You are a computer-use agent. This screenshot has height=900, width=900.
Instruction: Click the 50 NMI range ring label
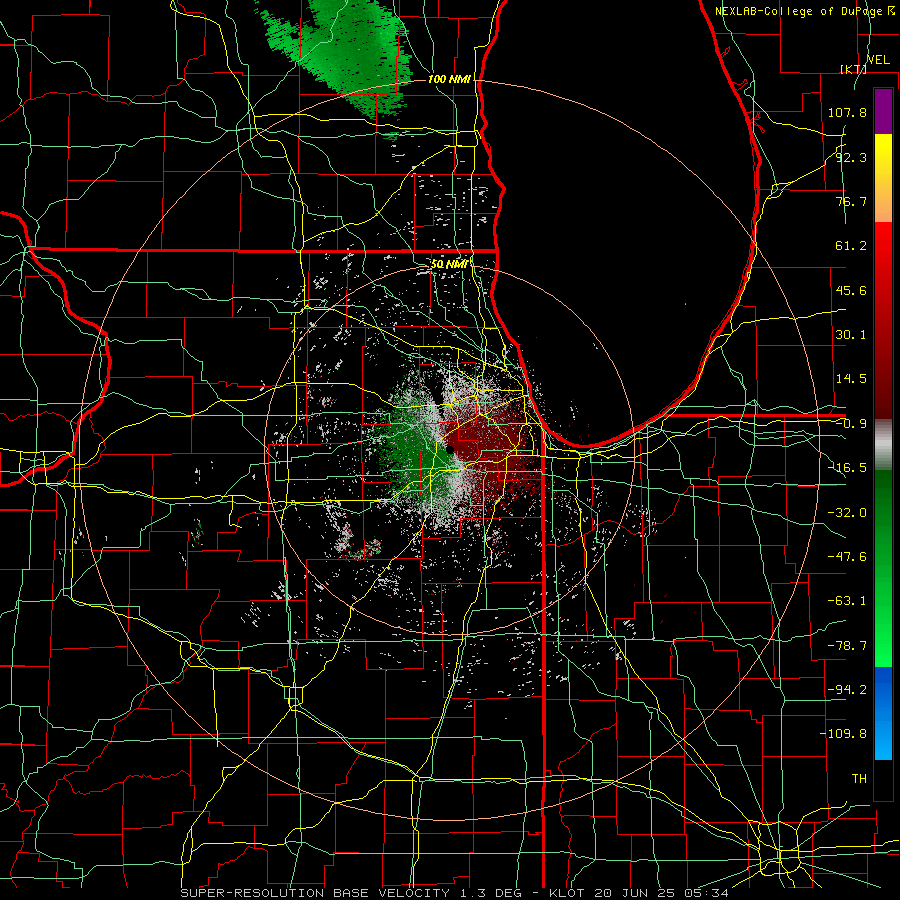point(449,264)
